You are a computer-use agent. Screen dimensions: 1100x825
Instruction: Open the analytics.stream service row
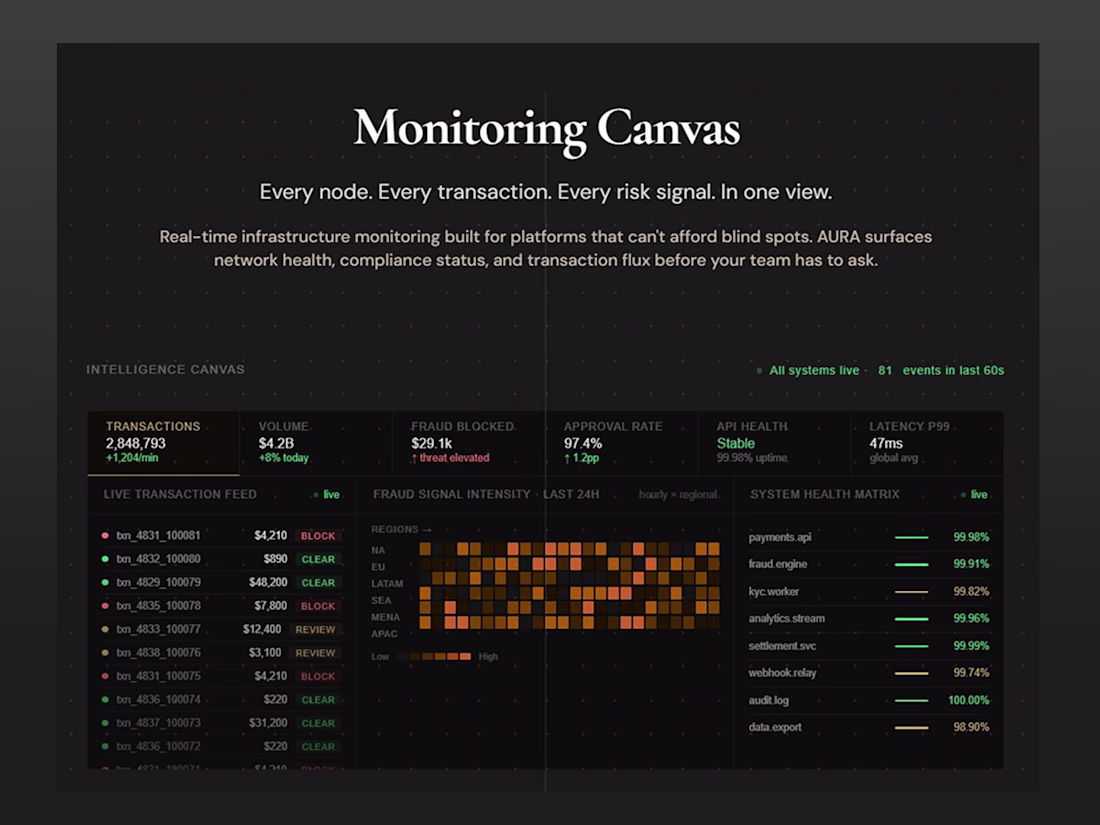[868, 619]
